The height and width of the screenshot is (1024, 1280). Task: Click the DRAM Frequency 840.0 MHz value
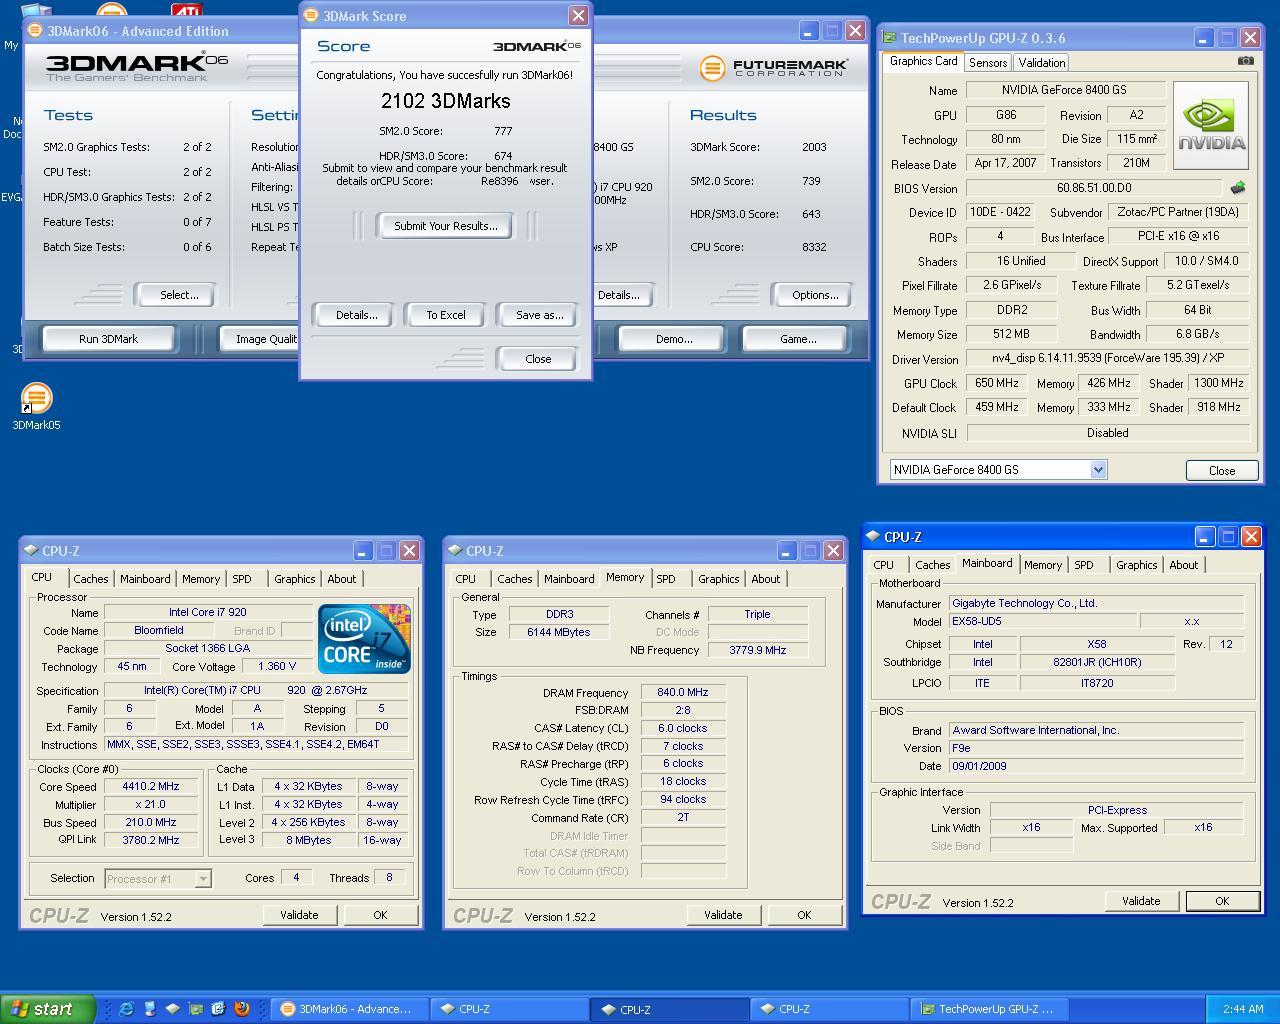pos(683,692)
